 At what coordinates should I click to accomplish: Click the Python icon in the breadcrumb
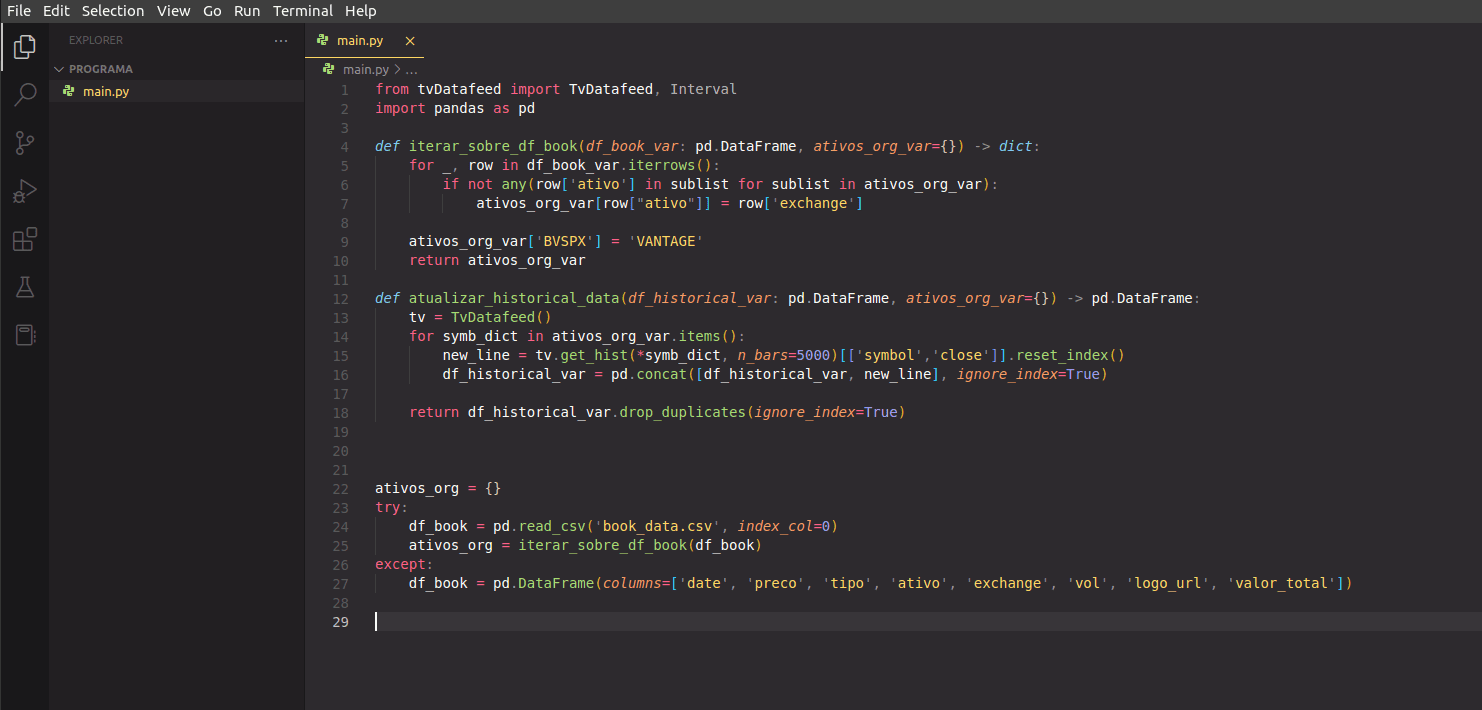tap(330, 69)
